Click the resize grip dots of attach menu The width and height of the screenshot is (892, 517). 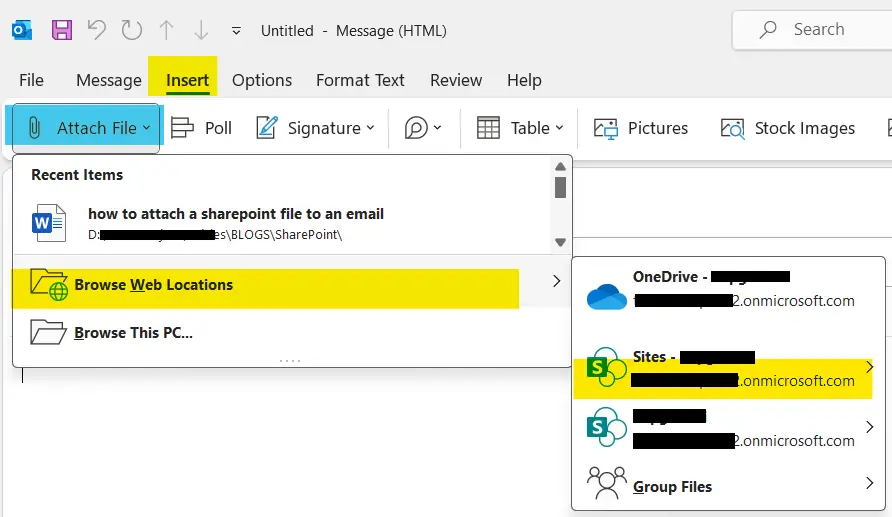coord(290,361)
